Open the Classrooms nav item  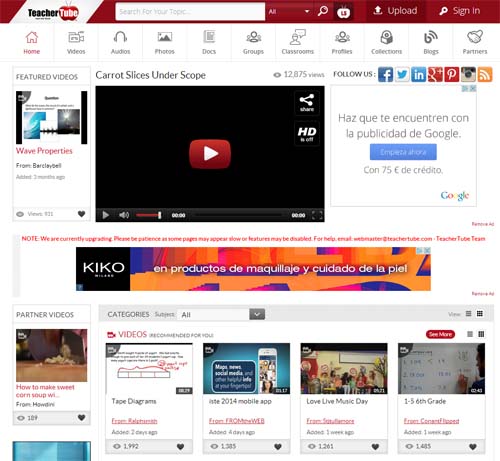pyautogui.click(x=298, y=42)
